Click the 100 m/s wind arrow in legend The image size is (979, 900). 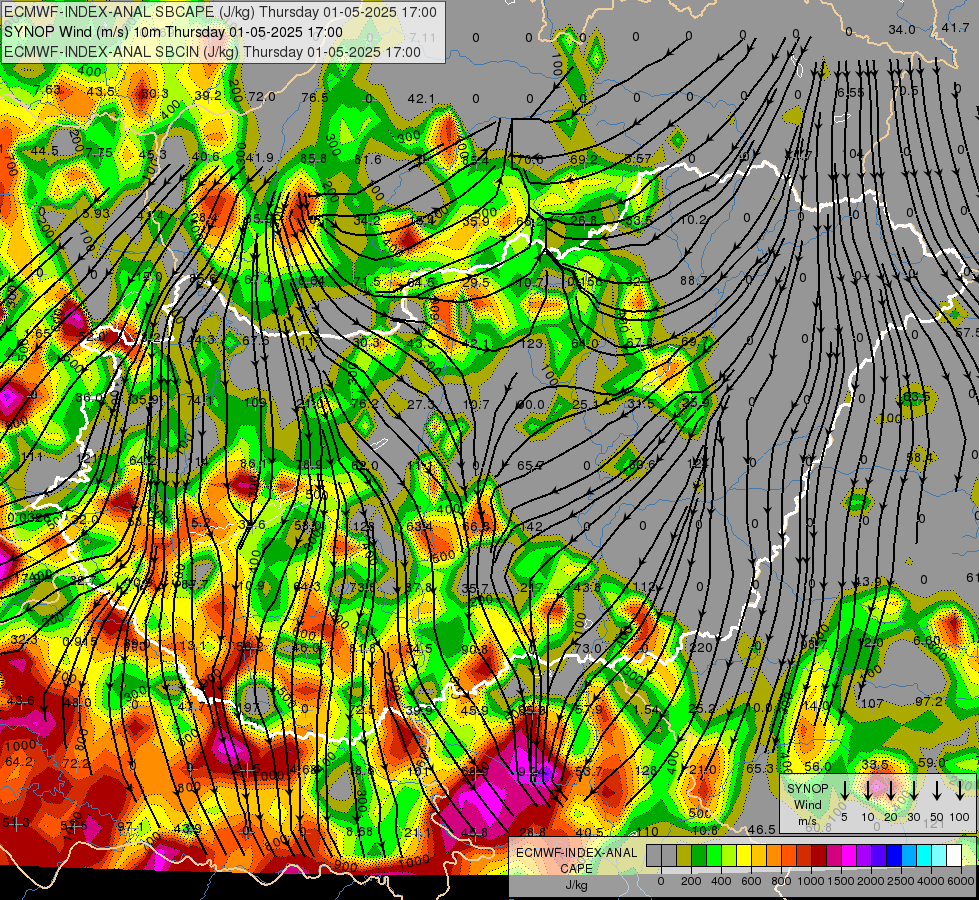960,791
